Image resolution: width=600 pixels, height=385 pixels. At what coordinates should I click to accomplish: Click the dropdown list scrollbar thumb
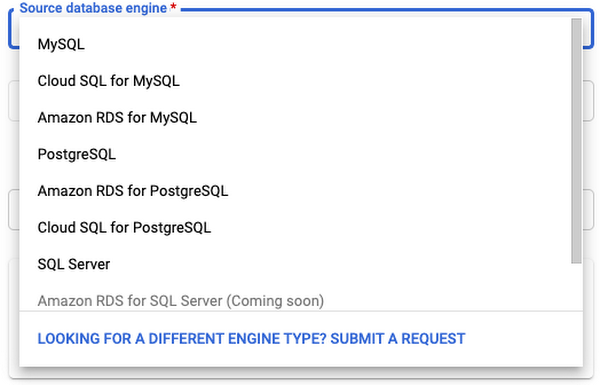tap(576, 141)
